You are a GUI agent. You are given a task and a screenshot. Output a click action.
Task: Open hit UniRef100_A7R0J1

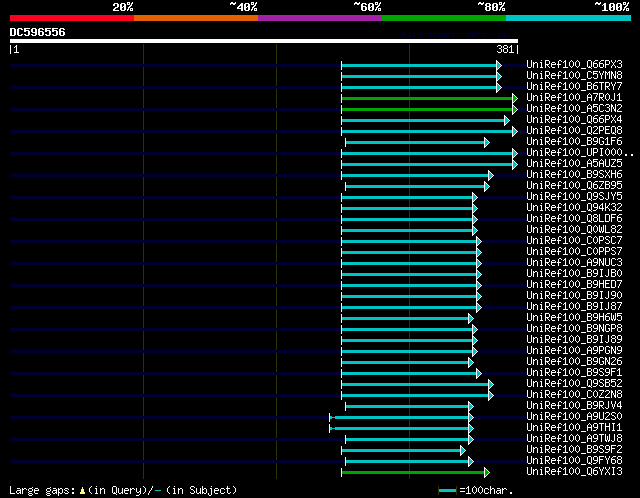[574, 97]
